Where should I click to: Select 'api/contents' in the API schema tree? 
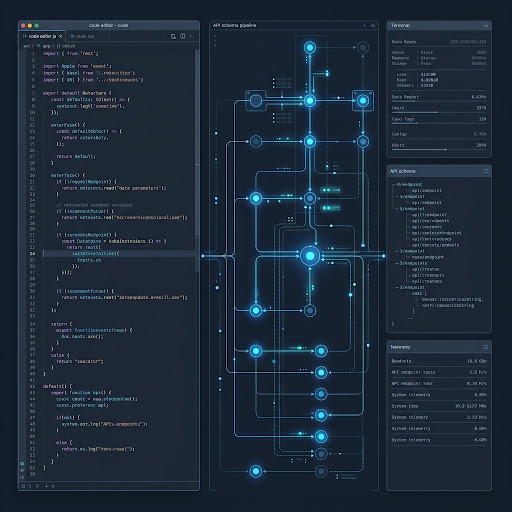click(x=426, y=227)
